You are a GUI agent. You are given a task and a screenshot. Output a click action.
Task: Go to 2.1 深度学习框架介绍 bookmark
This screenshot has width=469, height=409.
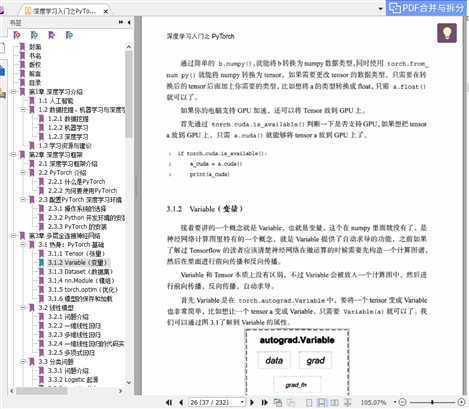tap(68, 164)
